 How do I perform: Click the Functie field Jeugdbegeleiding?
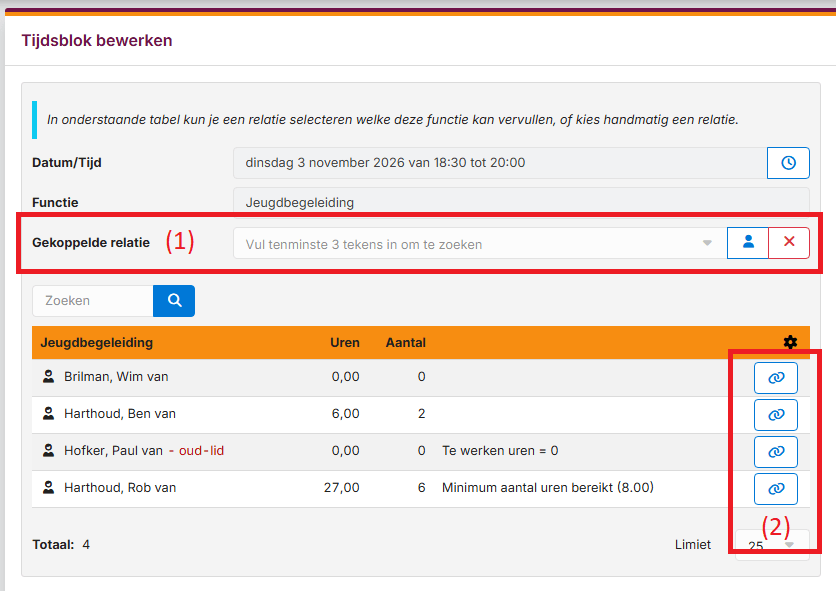click(x=521, y=202)
